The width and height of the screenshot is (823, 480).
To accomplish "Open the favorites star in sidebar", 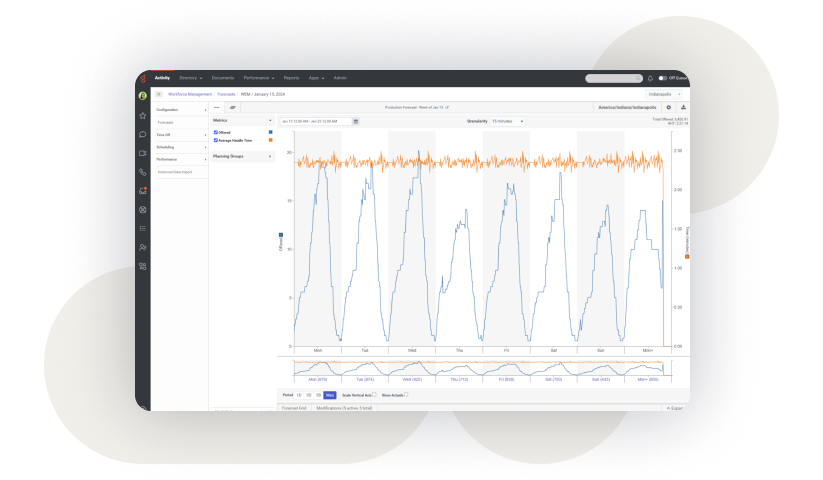I will (142, 115).
